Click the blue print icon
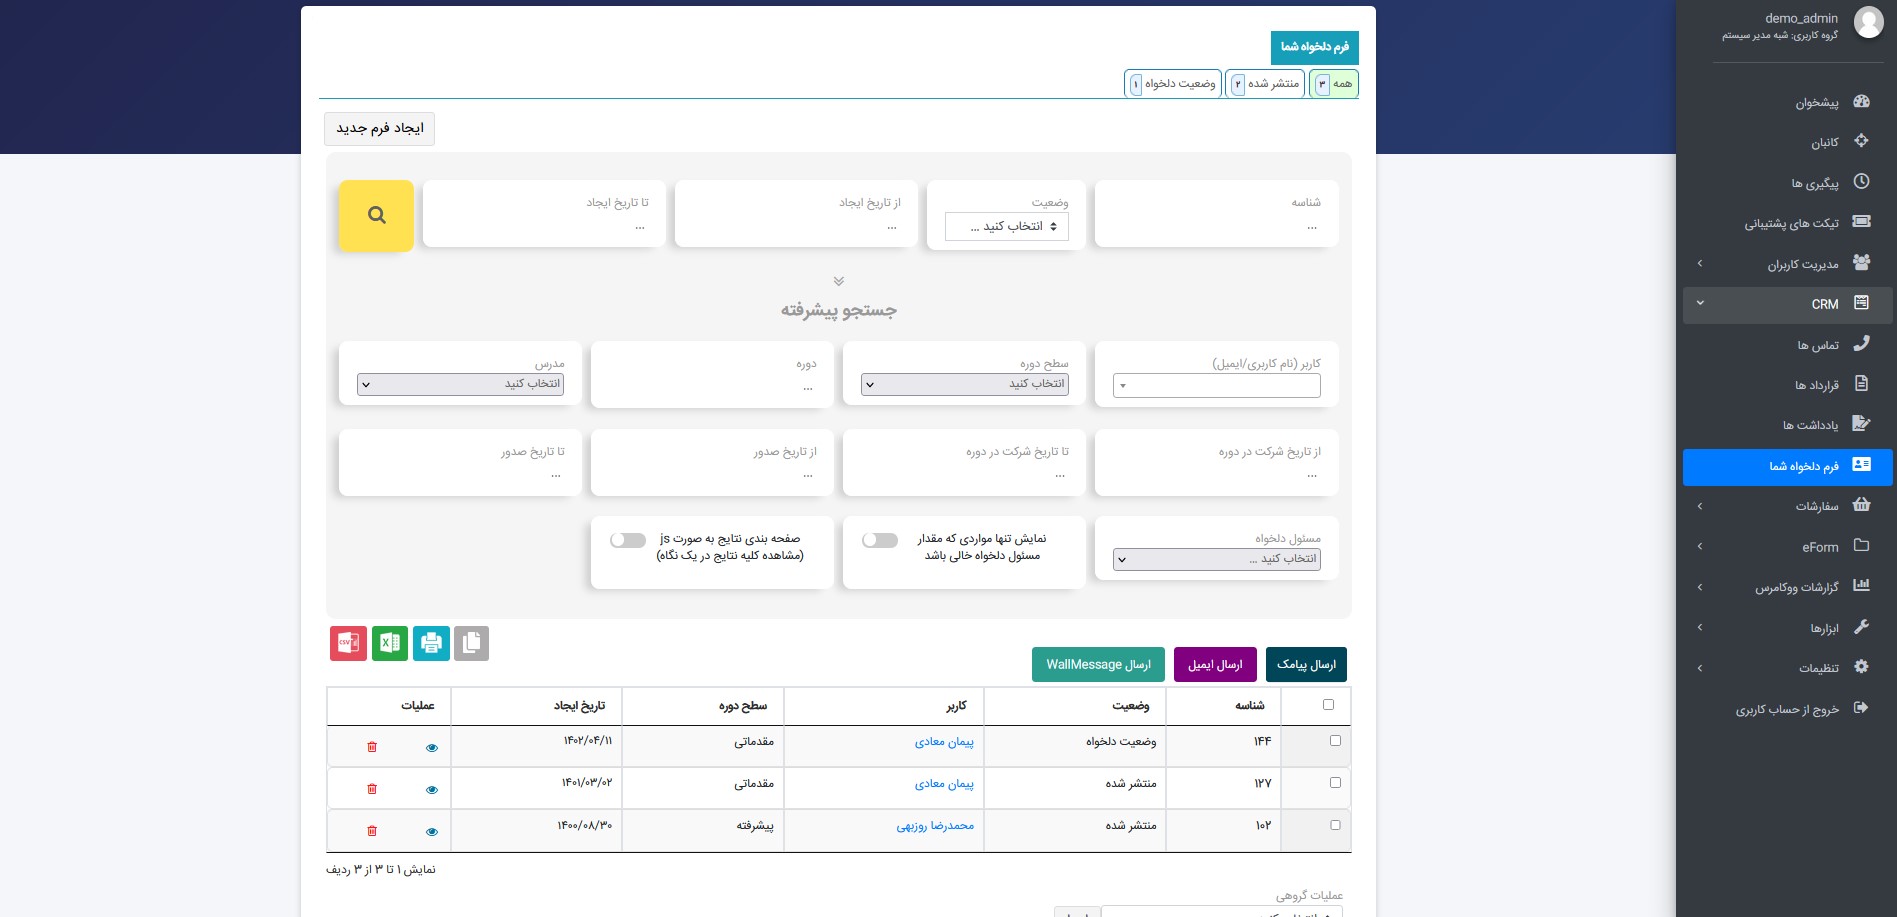 pyautogui.click(x=431, y=643)
